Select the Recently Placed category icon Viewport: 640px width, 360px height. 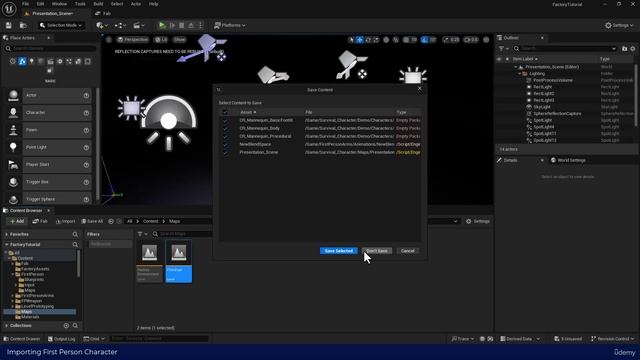(x=13, y=61)
